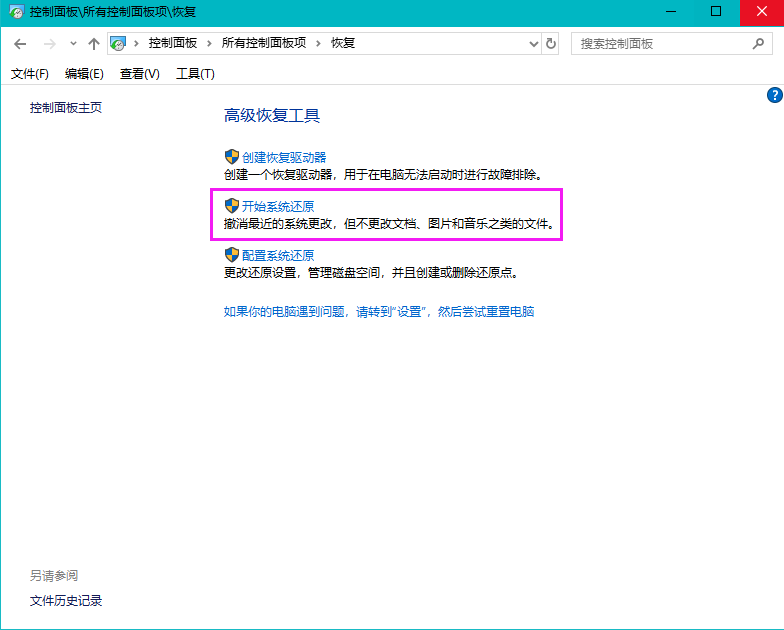The image size is (784, 630).
Task: Click the 搜索控制面板 search box
Action: pos(660,44)
